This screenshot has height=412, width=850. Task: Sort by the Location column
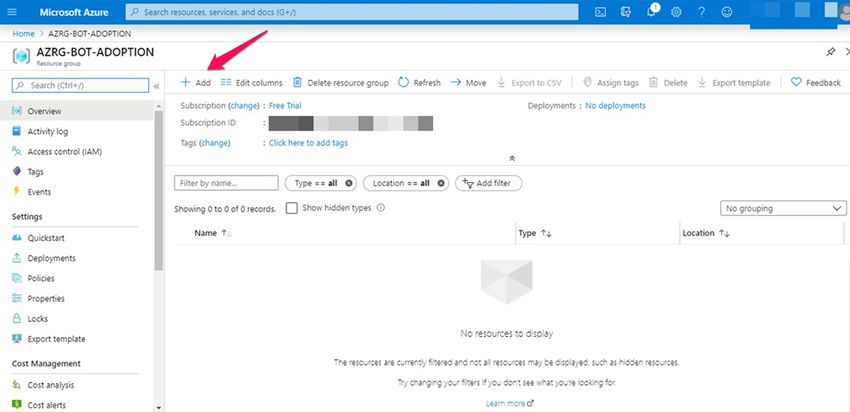tap(706, 233)
